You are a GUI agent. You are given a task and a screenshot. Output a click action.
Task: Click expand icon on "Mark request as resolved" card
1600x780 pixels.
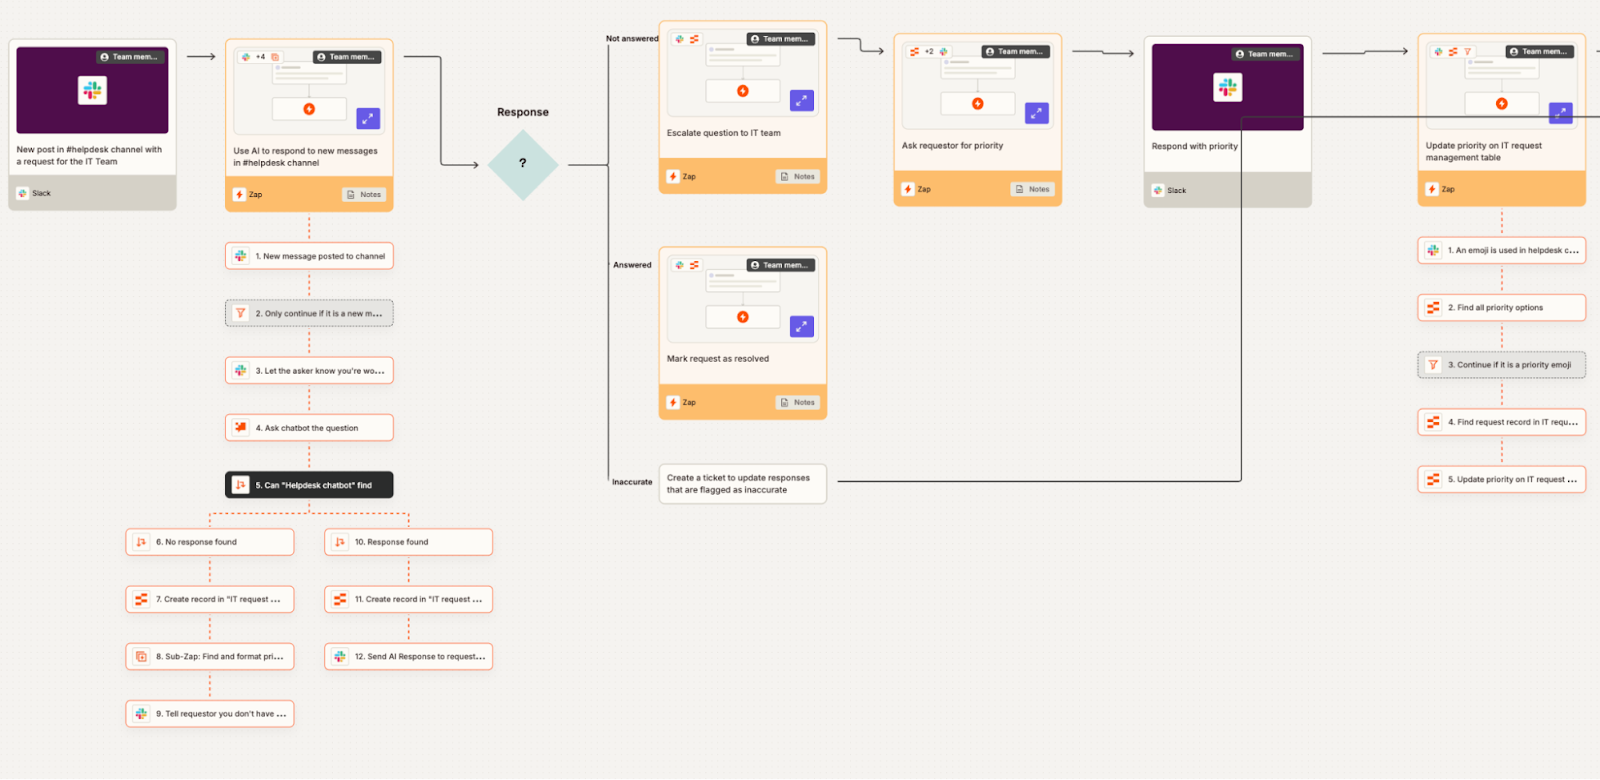[x=802, y=326]
